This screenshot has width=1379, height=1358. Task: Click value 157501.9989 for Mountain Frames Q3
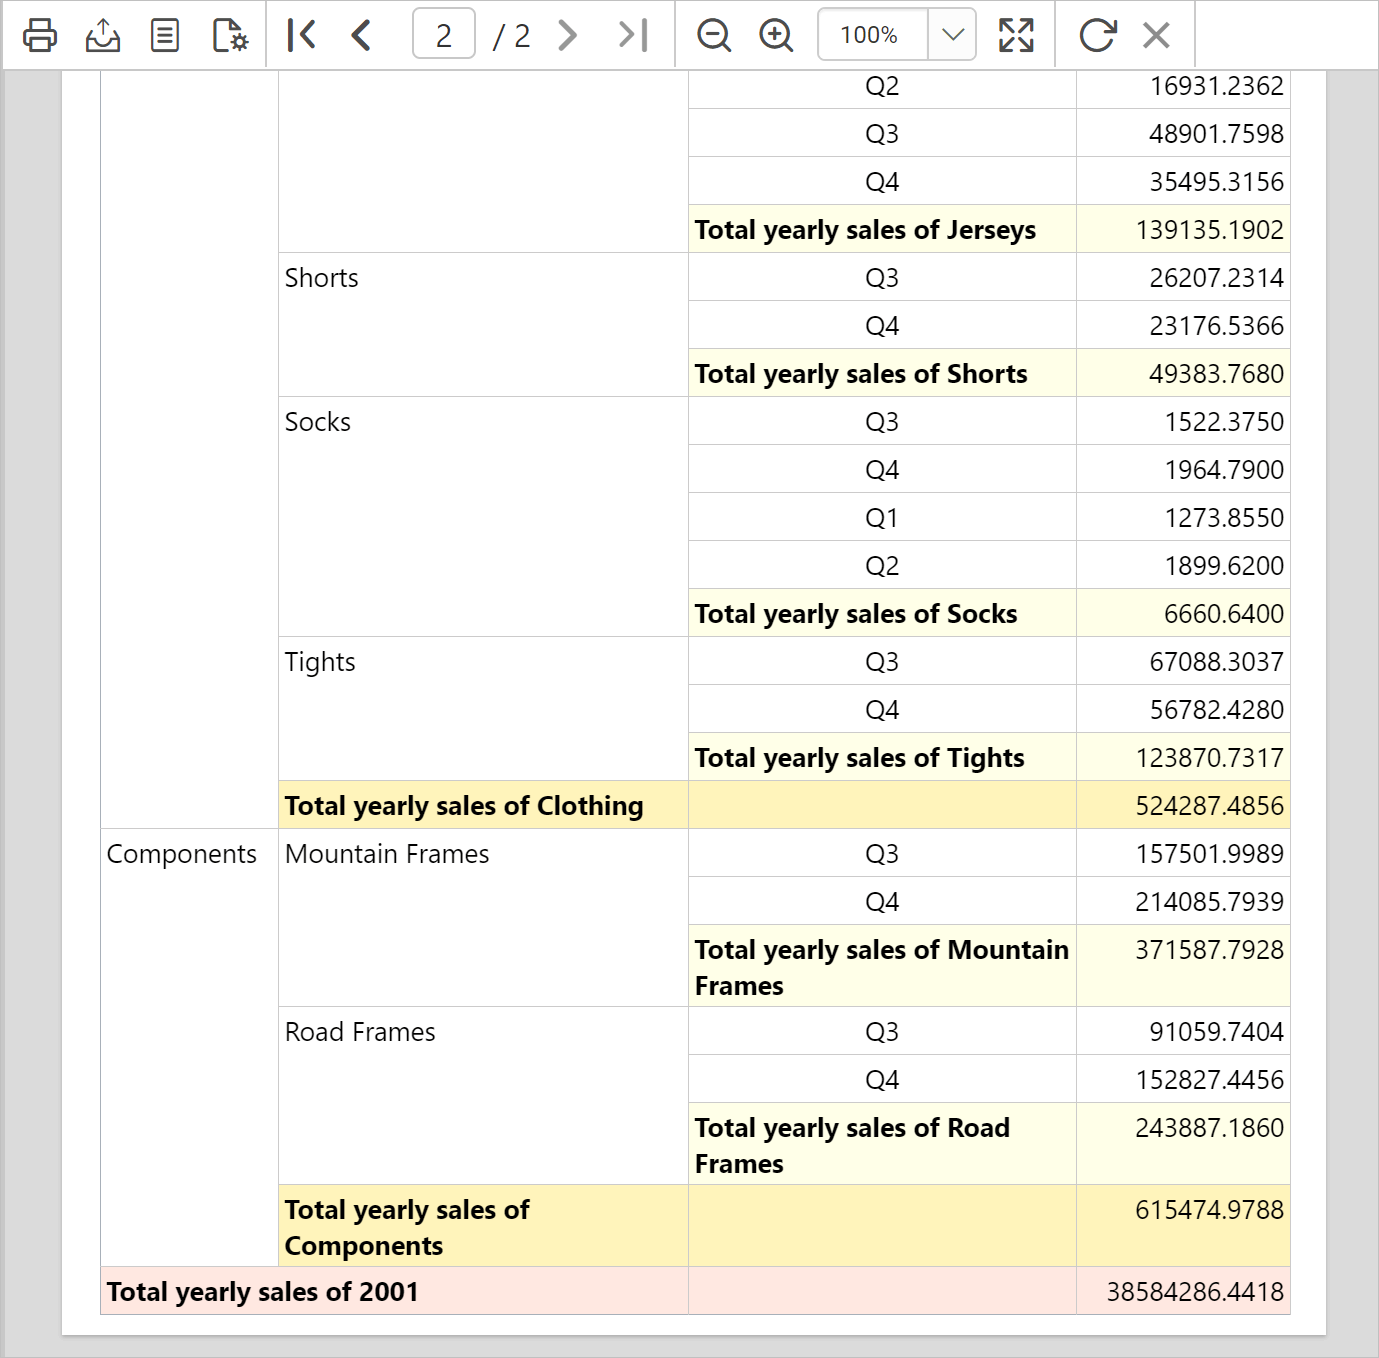coord(1184,853)
